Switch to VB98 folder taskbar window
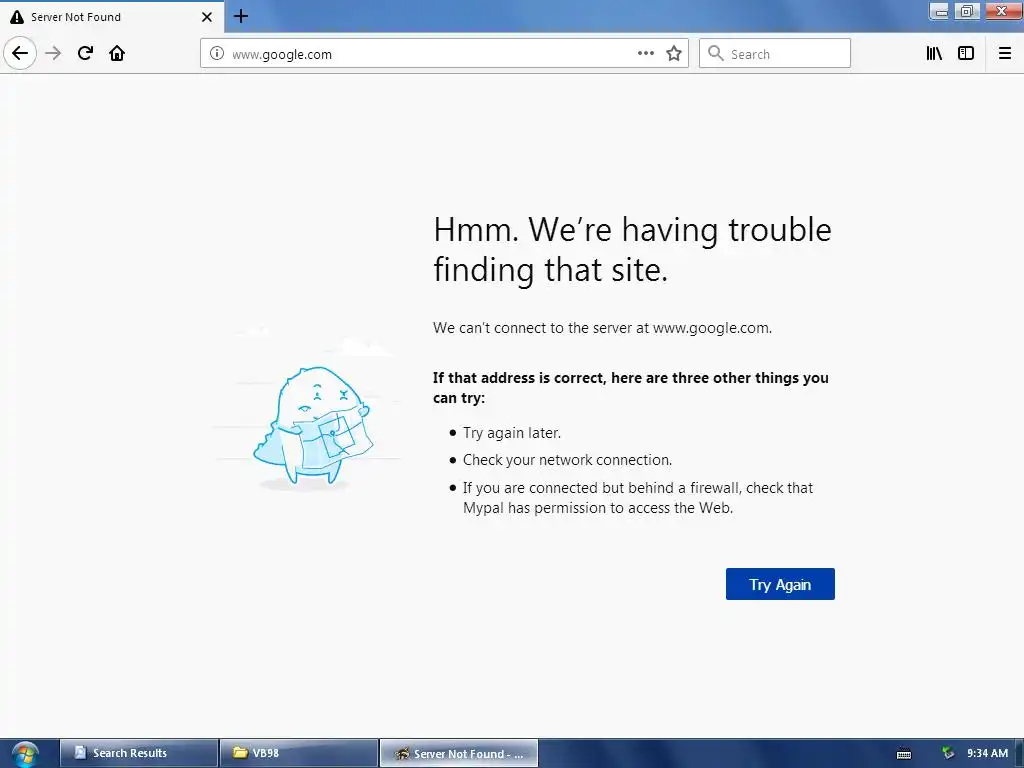 [299, 753]
